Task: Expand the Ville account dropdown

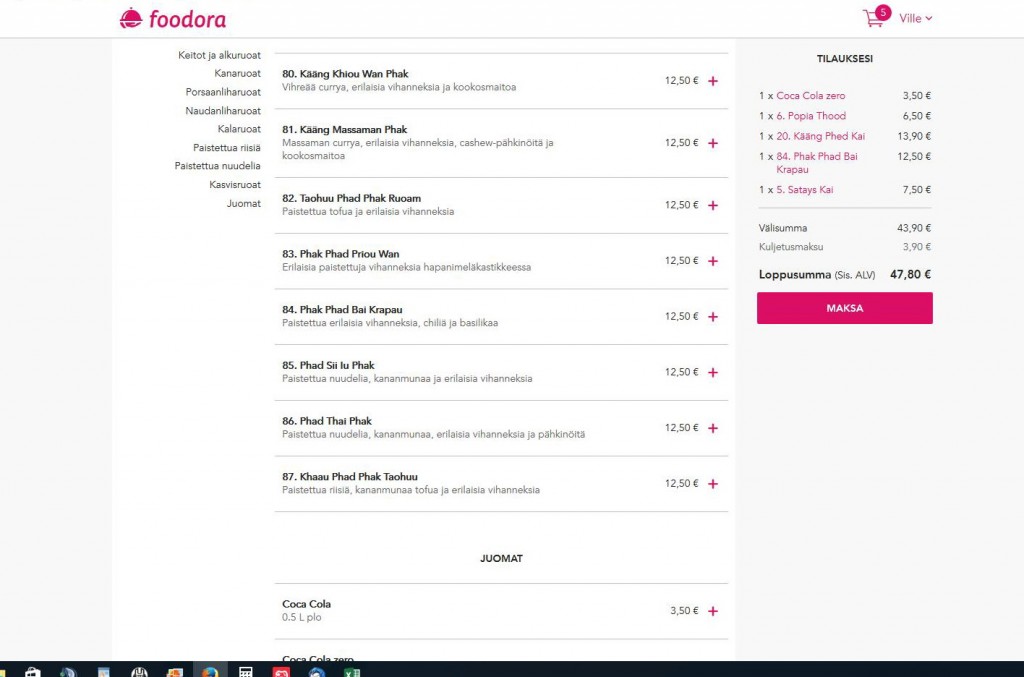Action: (x=915, y=18)
